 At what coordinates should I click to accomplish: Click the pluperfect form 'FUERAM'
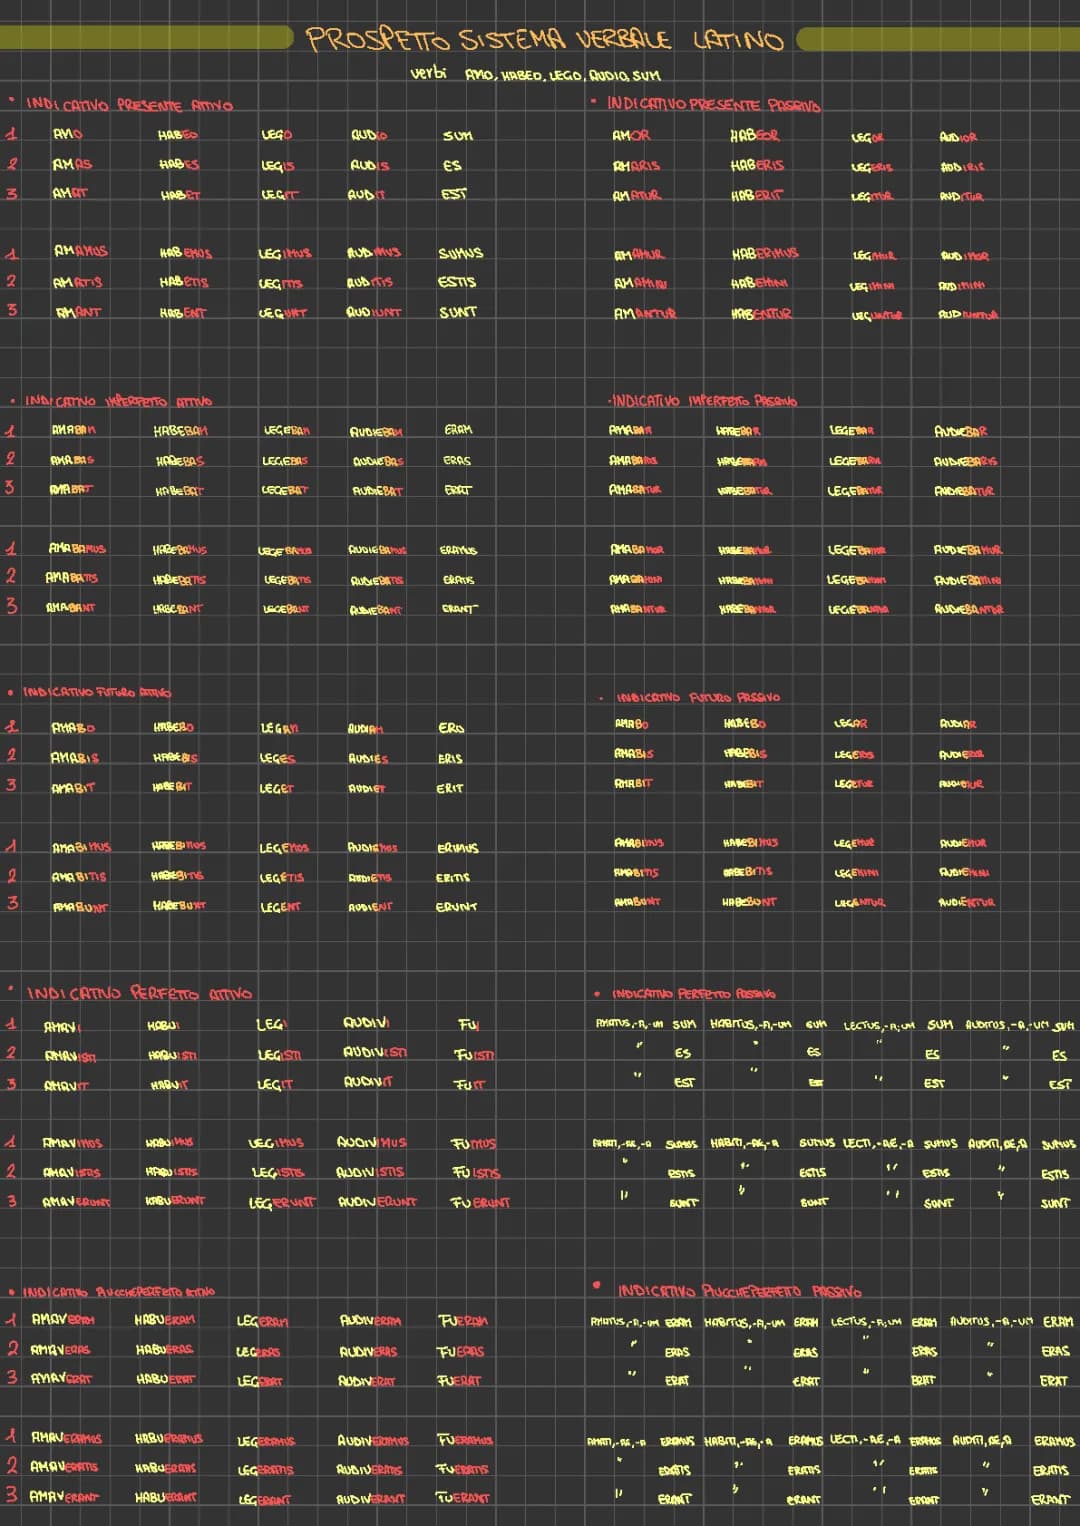[x=463, y=1321]
